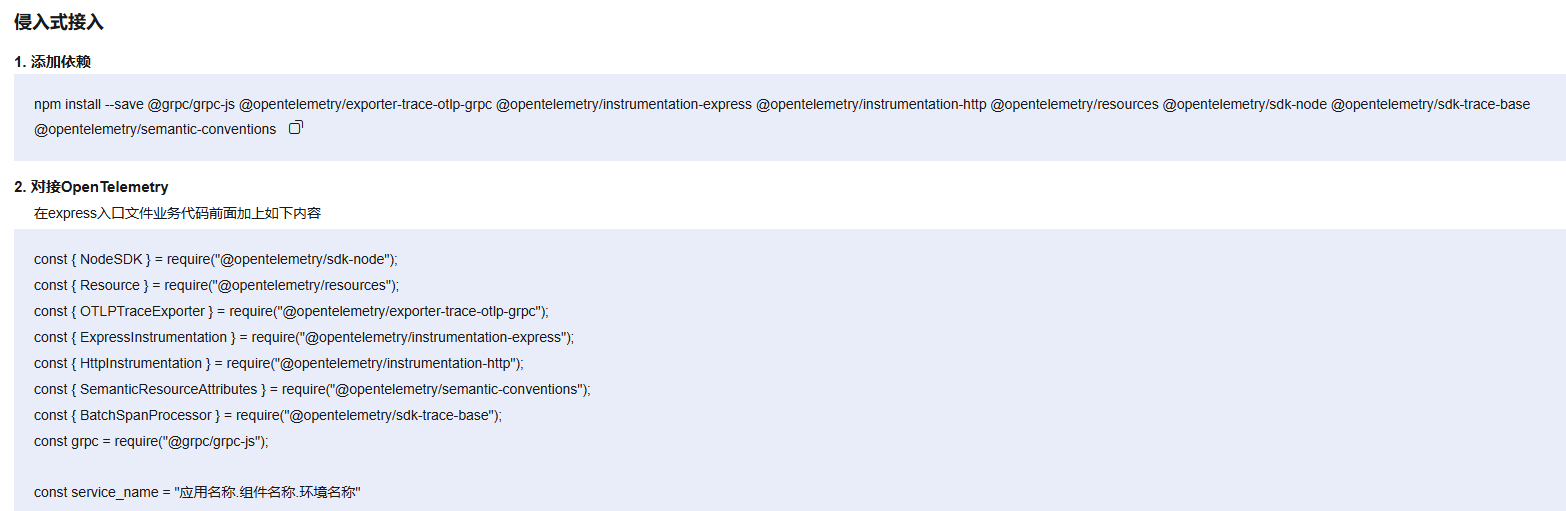Image resolution: width=1566 pixels, height=511 pixels.
Task: Place cursor on the NodeSDK require line
Action: click(216, 259)
